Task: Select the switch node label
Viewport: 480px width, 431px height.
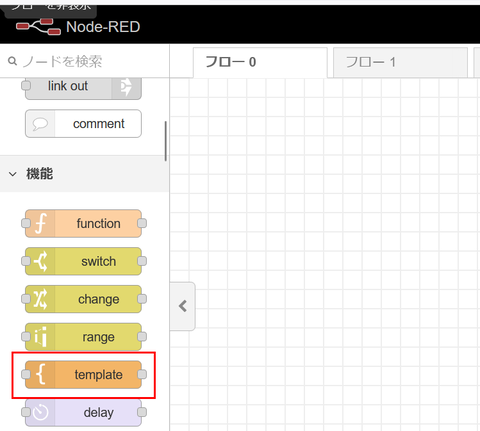Action: (x=99, y=261)
